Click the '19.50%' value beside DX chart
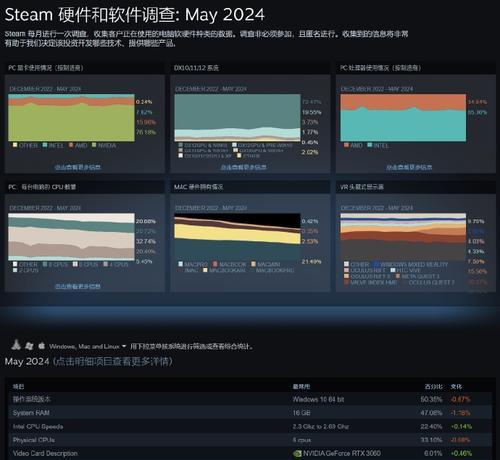 click(x=311, y=112)
